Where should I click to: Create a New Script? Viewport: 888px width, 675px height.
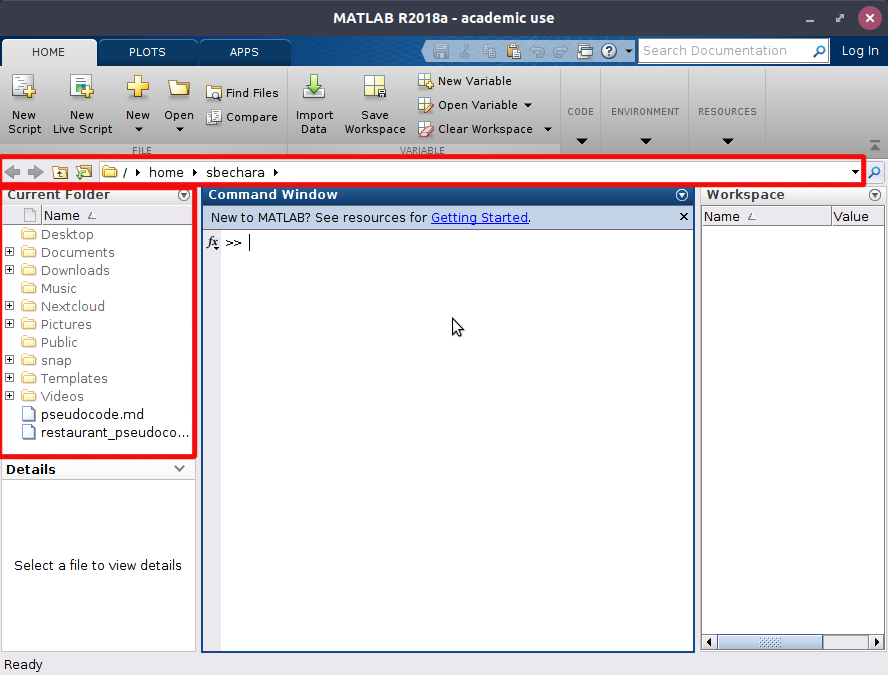click(x=24, y=104)
